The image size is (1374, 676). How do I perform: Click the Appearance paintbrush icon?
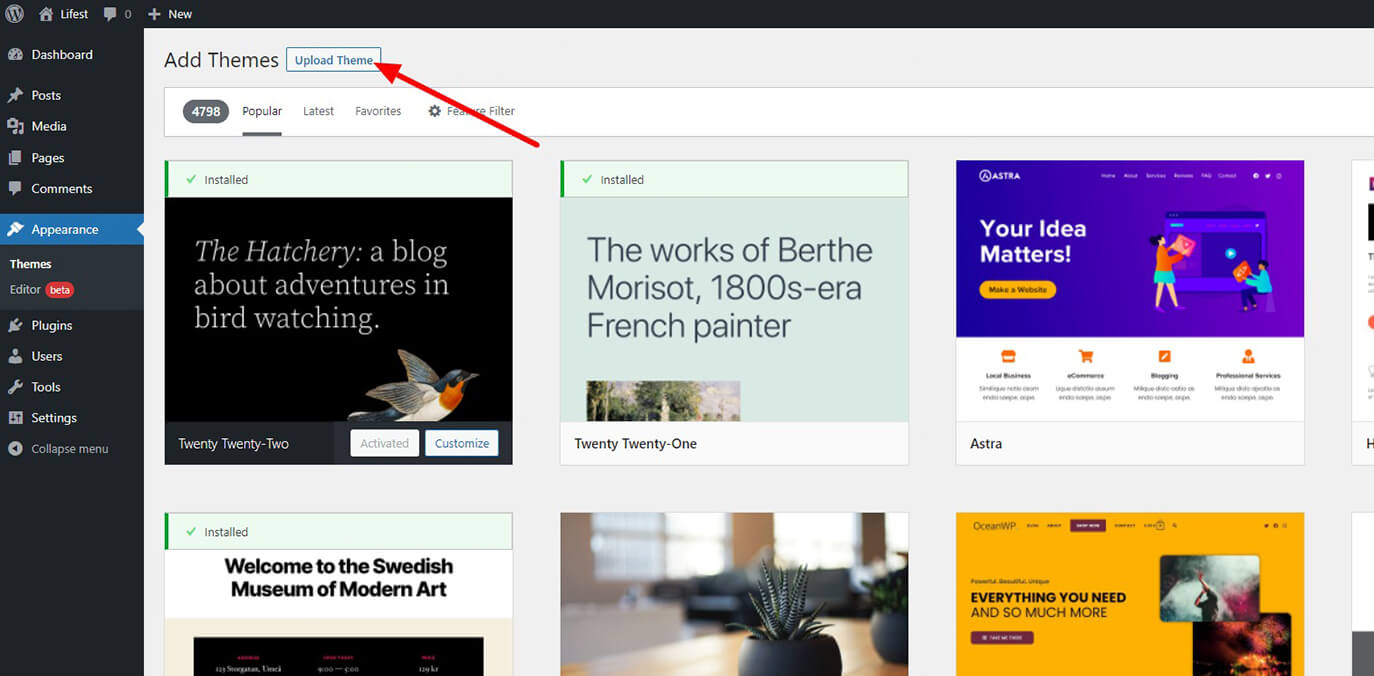pos(15,230)
